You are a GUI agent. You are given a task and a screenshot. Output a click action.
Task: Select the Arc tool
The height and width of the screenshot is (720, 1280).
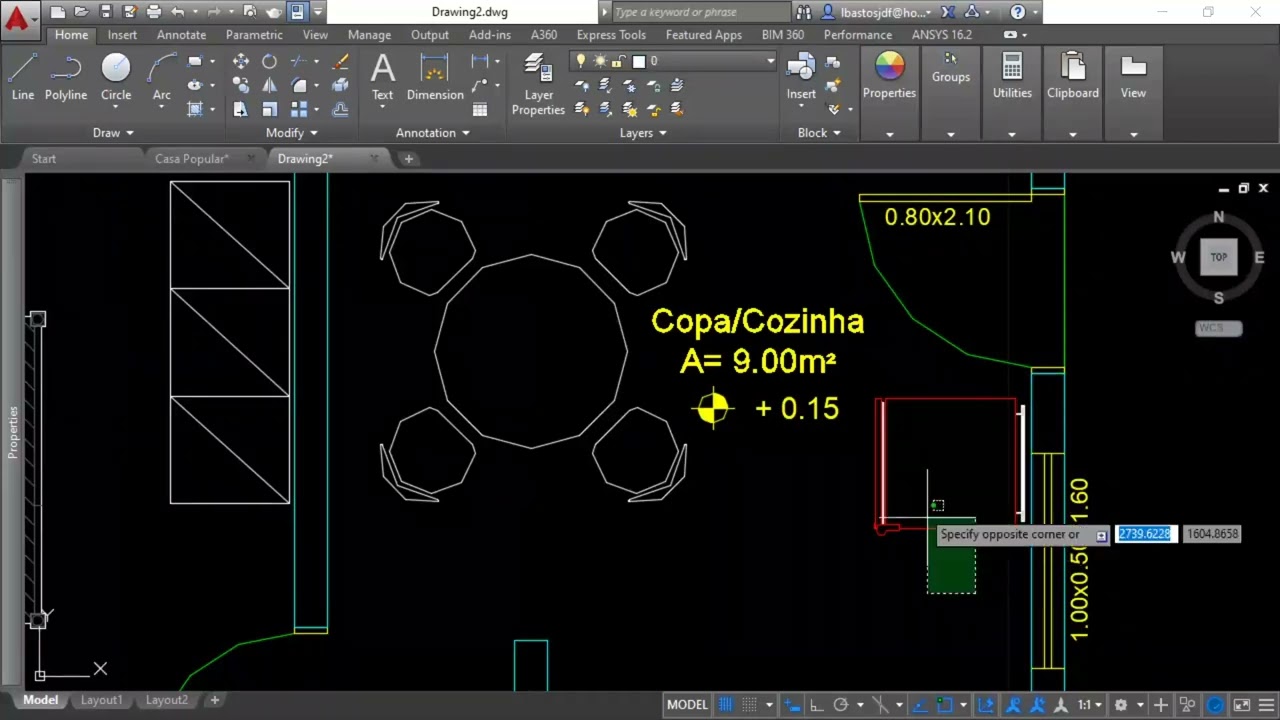[161, 78]
